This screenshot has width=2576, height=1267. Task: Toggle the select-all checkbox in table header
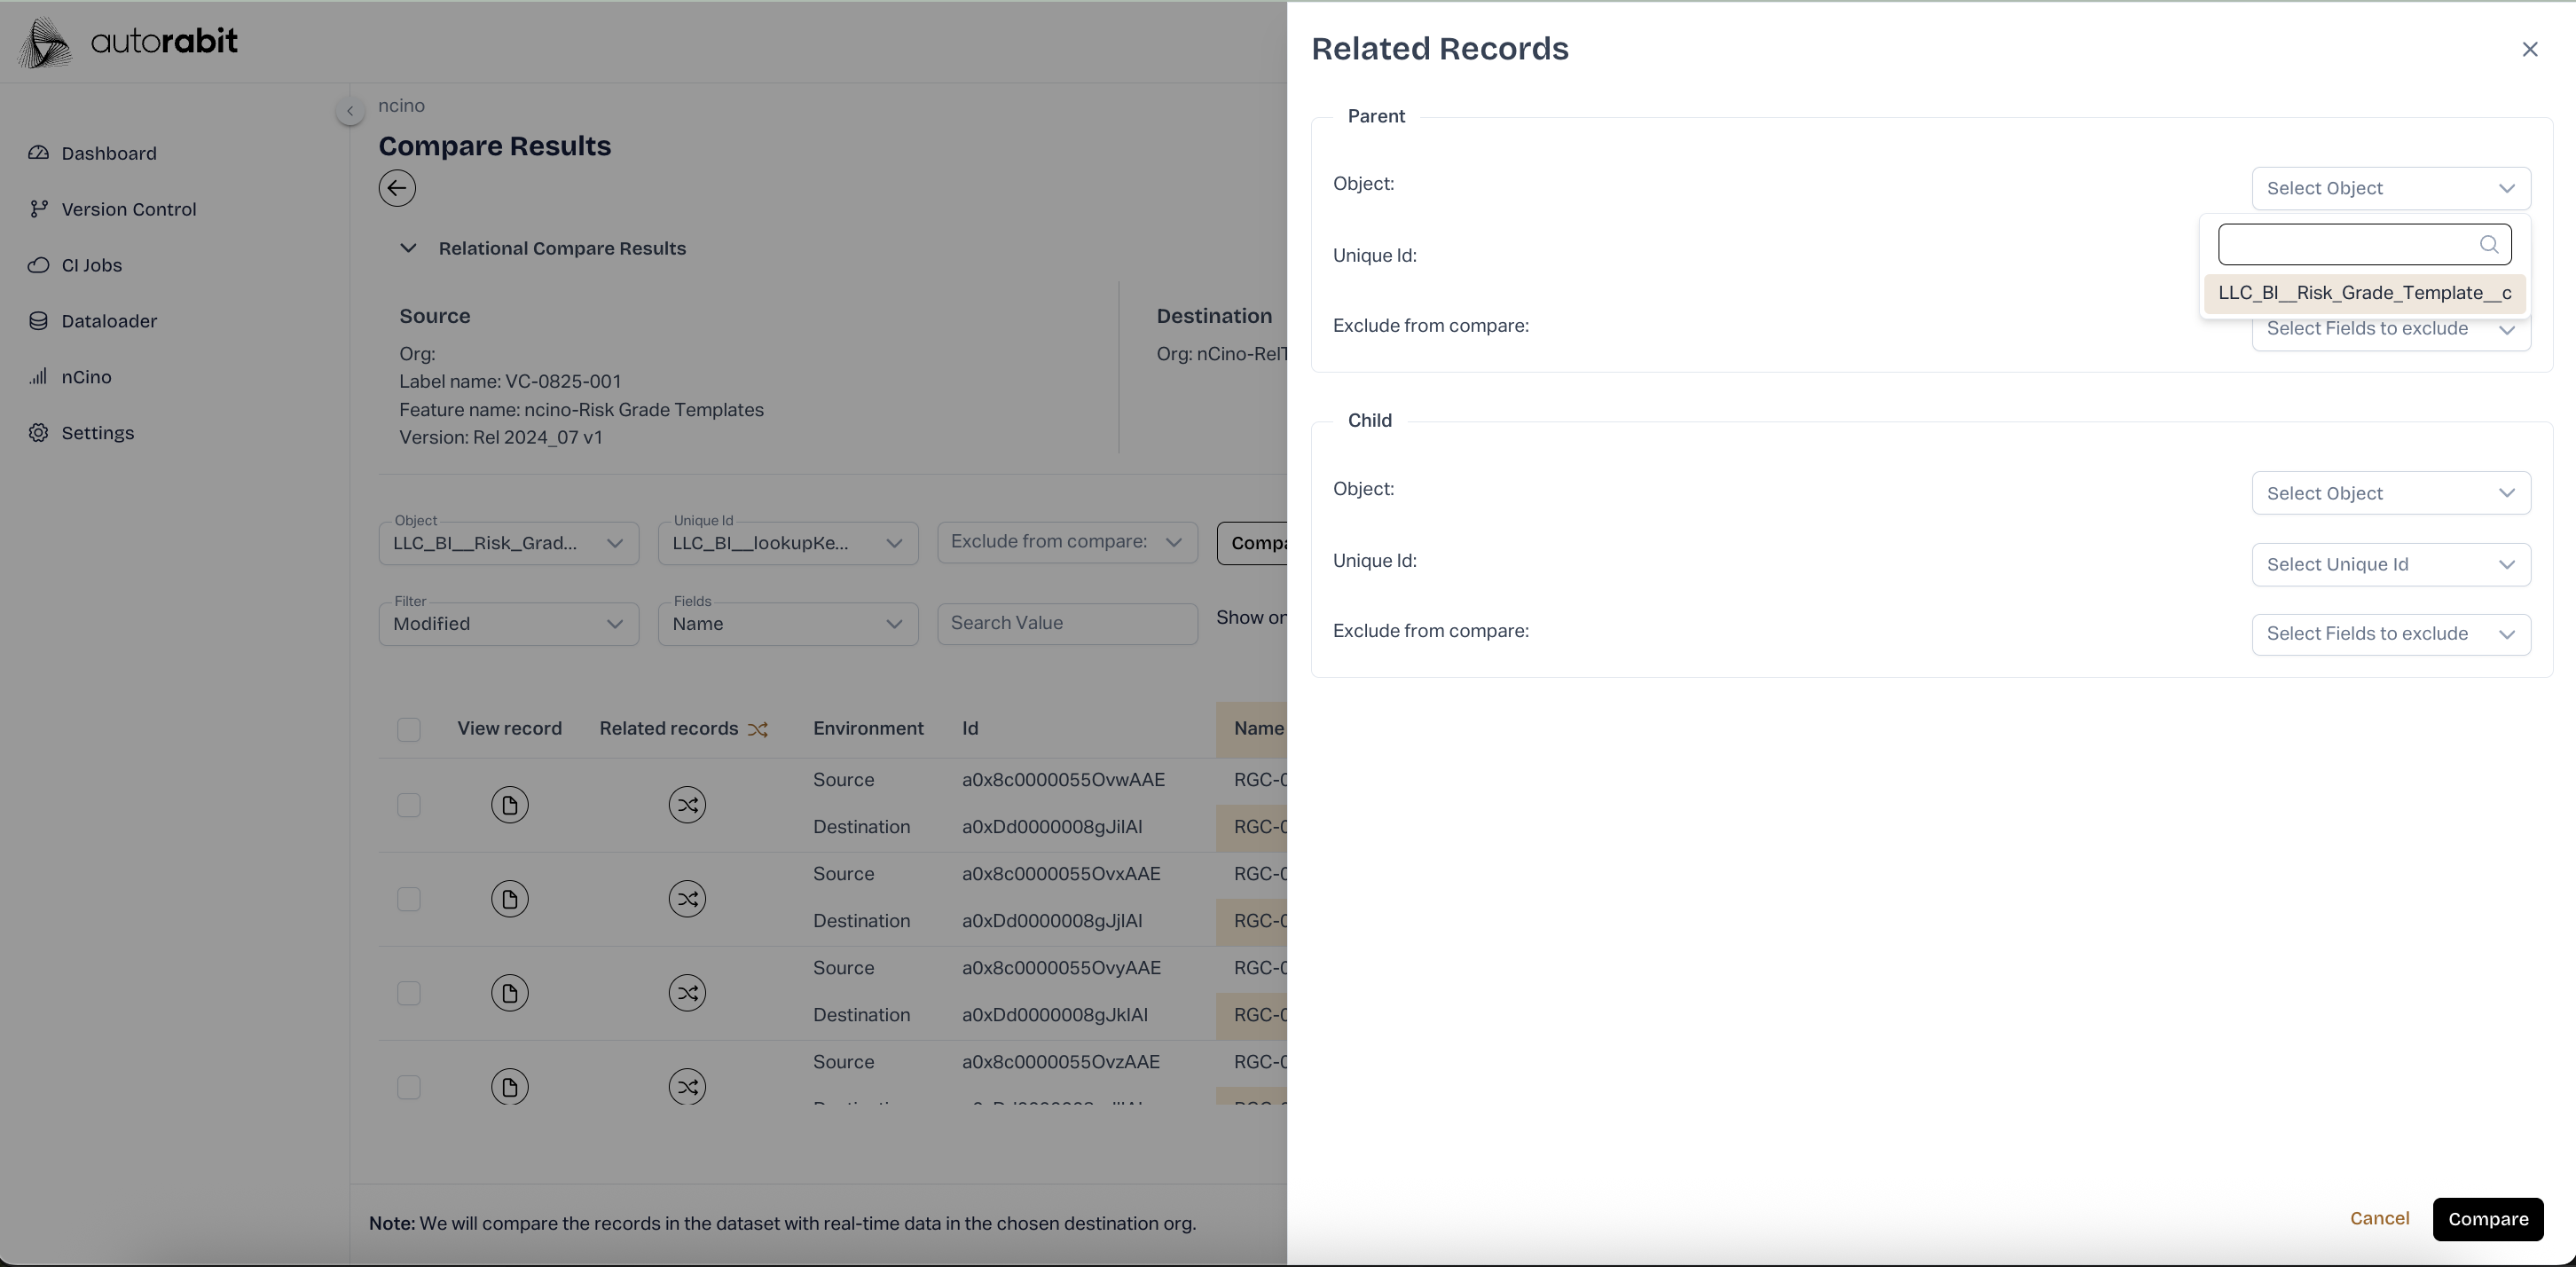[x=409, y=730]
